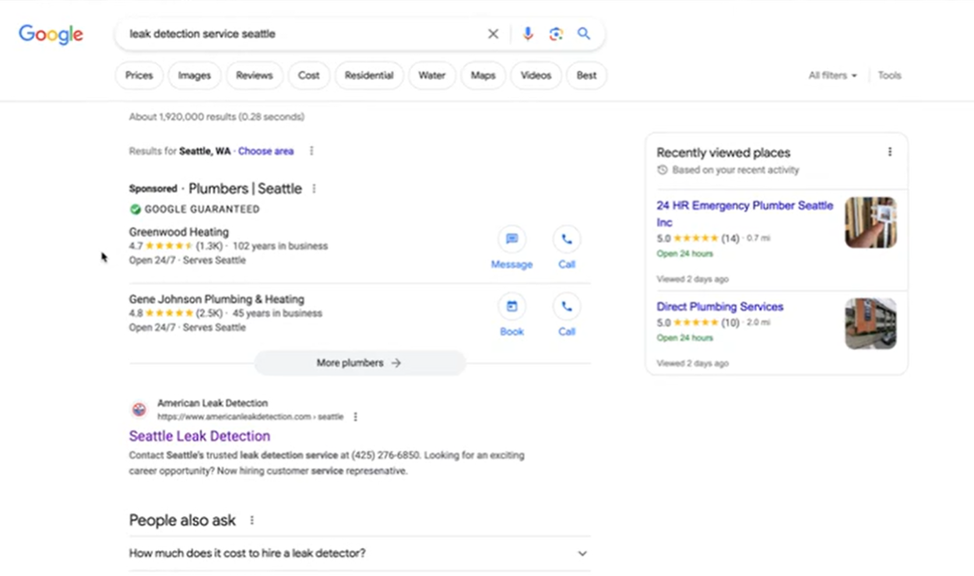Click the Google logo
Screen dimensions: 974x576
[50, 34]
